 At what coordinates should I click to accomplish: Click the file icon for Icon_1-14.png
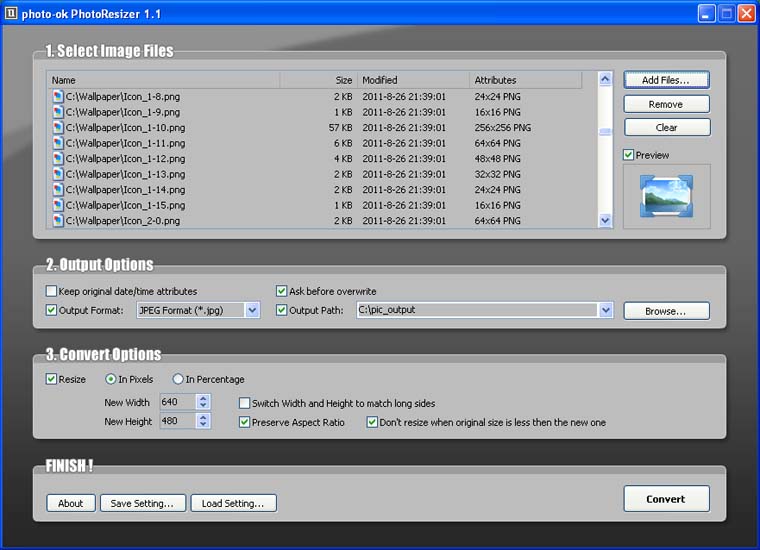[58, 189]
